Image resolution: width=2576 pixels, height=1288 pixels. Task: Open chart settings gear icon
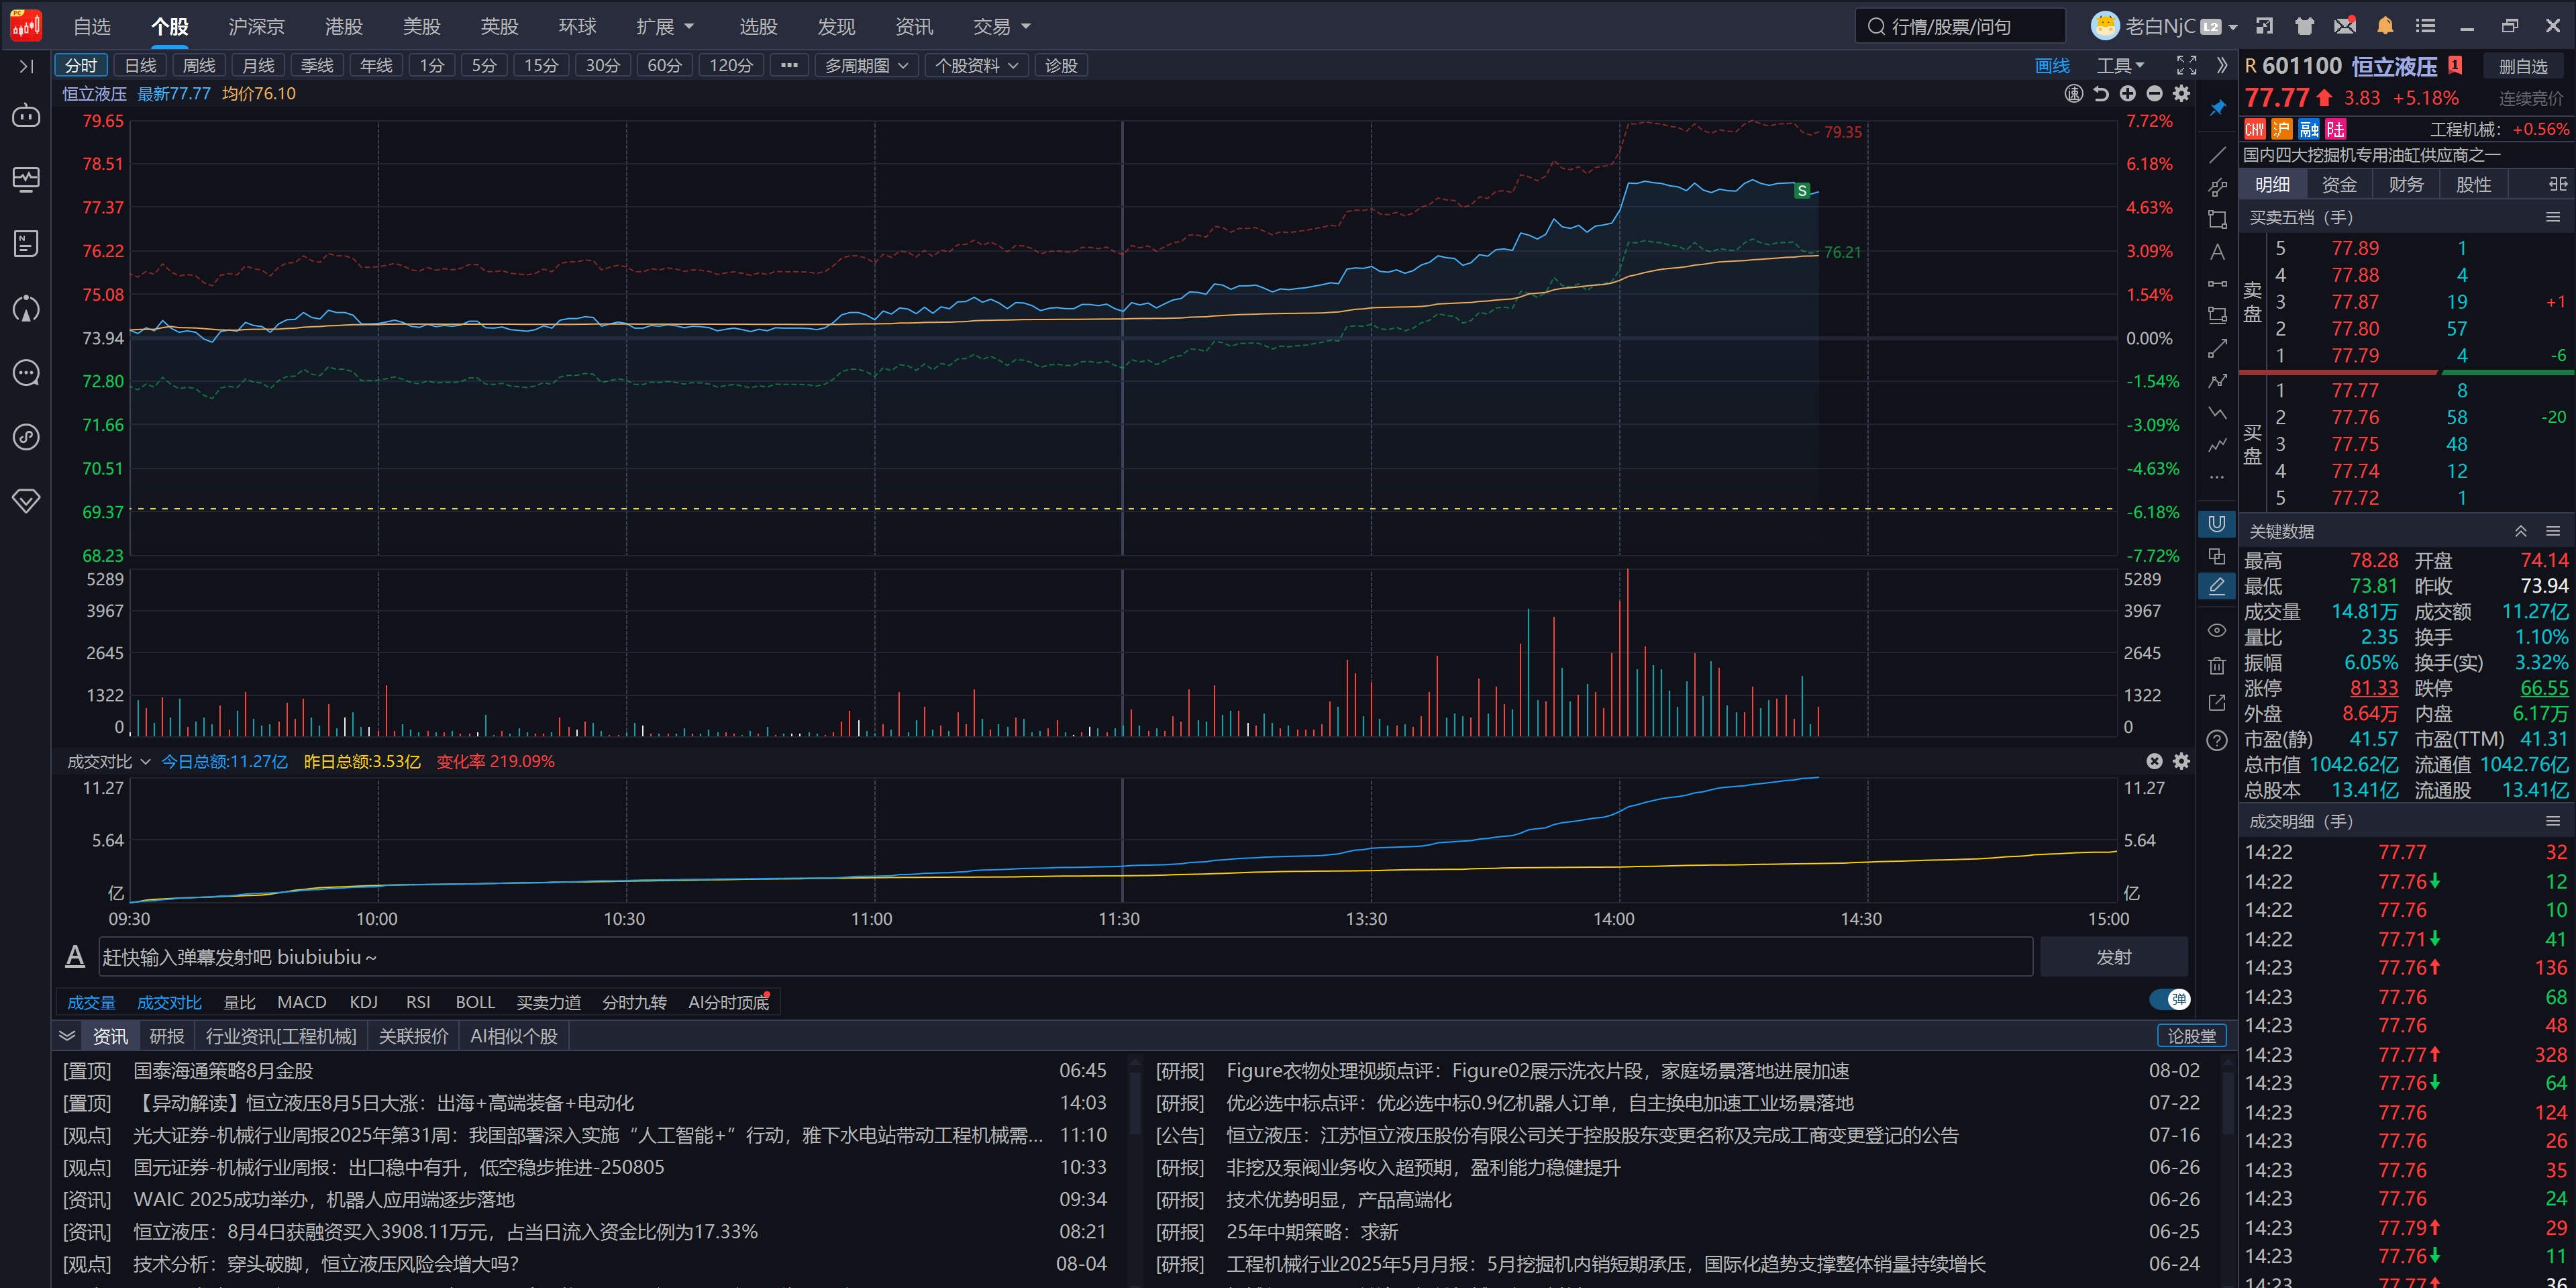pyautogui.click(x=2182, y=93)
